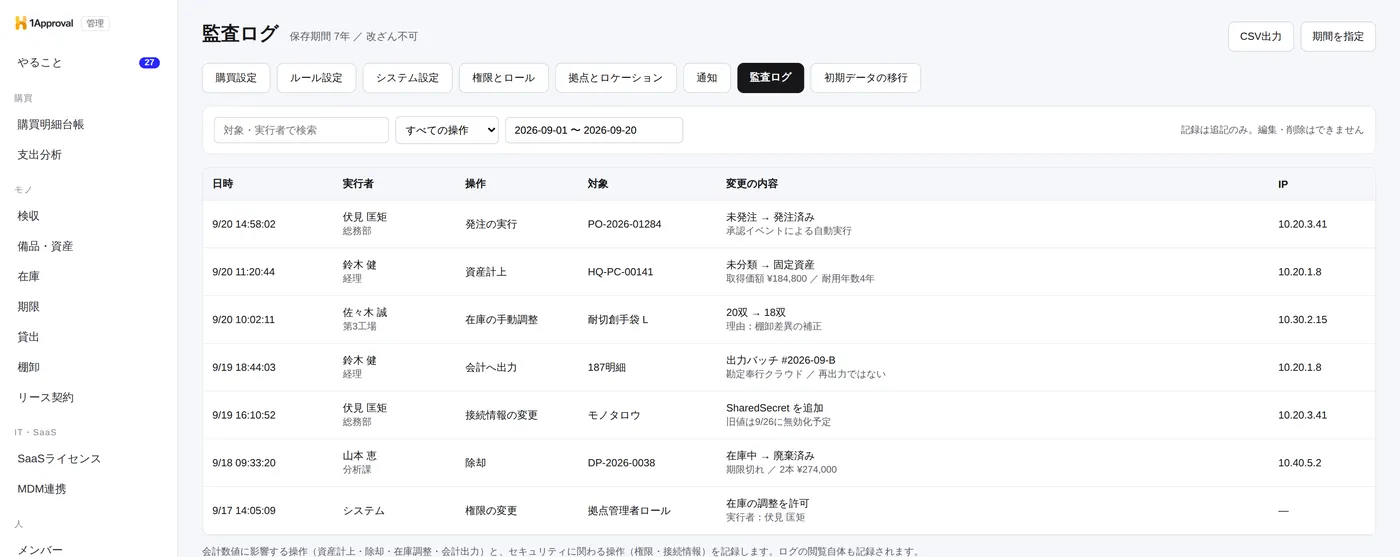
Task: Open the 権限とロール tab
Action: click(x=504, y=78)
